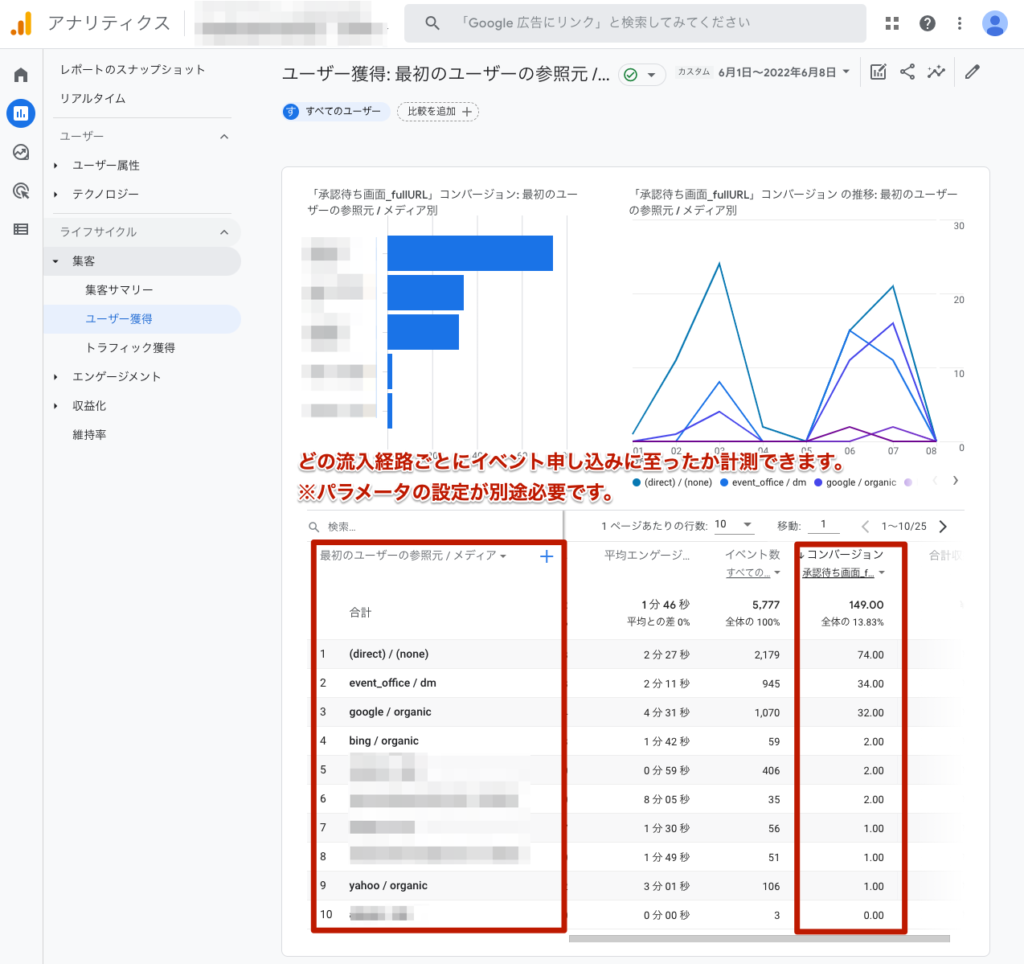Open レポートのスナップショット
Viewport: 1024px width, 964px height.
[x=133, y=70]
